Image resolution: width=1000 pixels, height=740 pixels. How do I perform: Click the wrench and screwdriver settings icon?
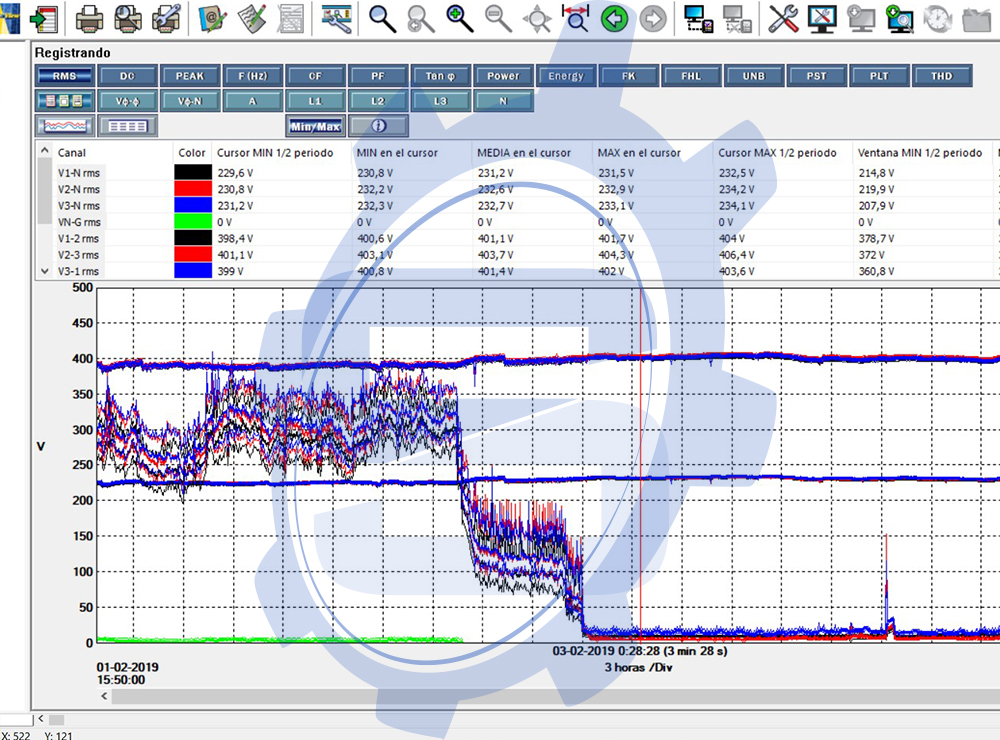click(783, 17)
